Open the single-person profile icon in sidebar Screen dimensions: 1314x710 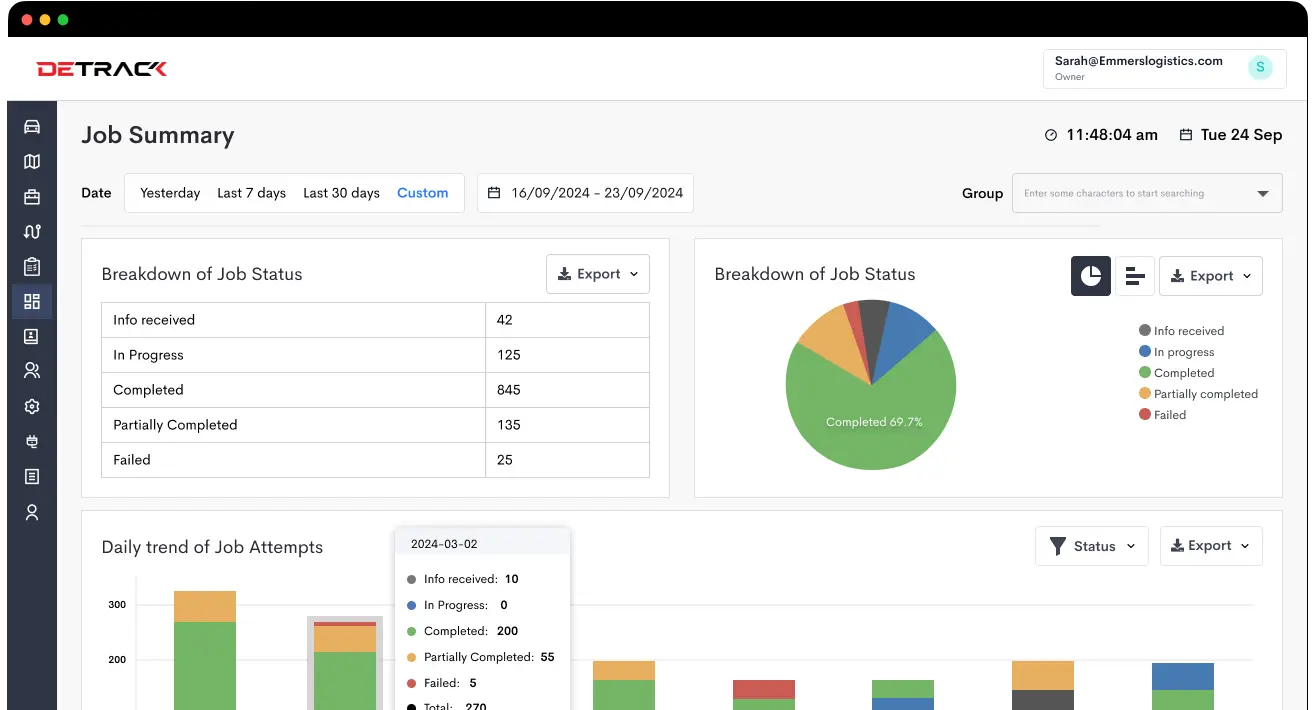tap(32, 512)
